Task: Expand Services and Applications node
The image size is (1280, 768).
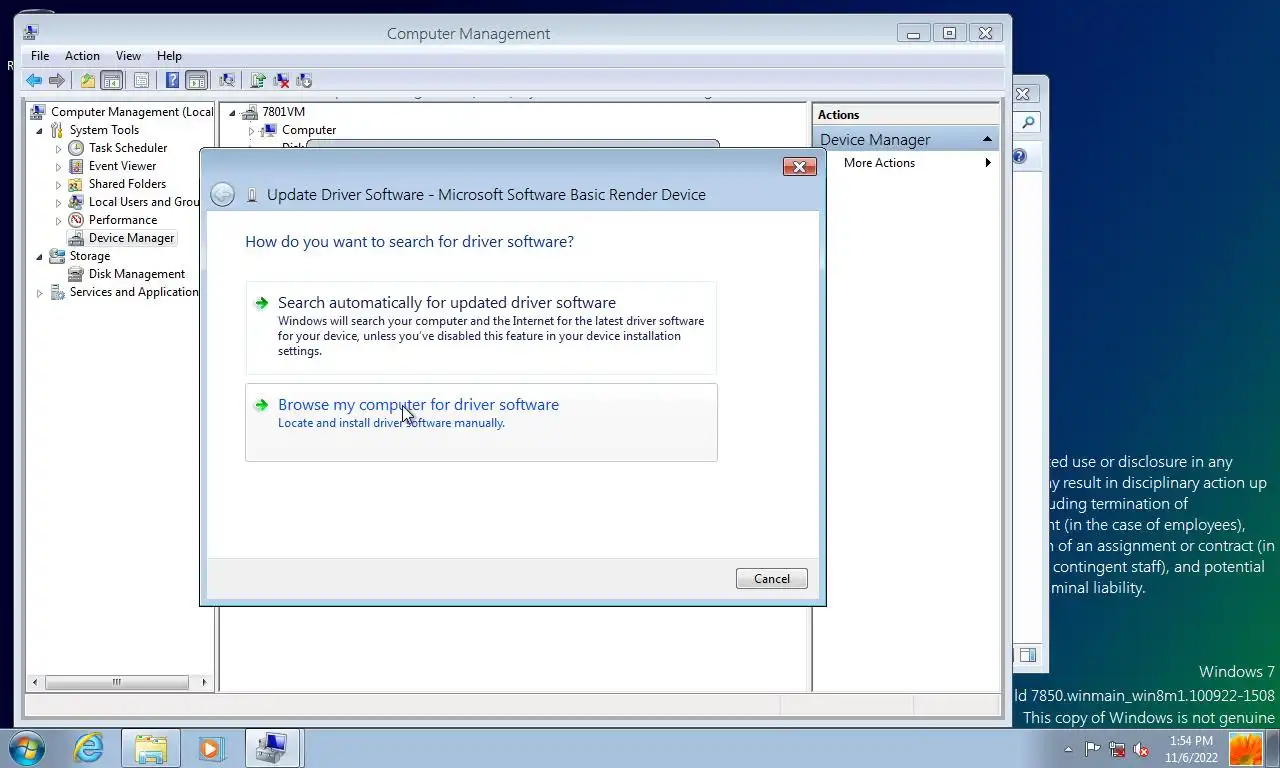Action: point(40,292)
